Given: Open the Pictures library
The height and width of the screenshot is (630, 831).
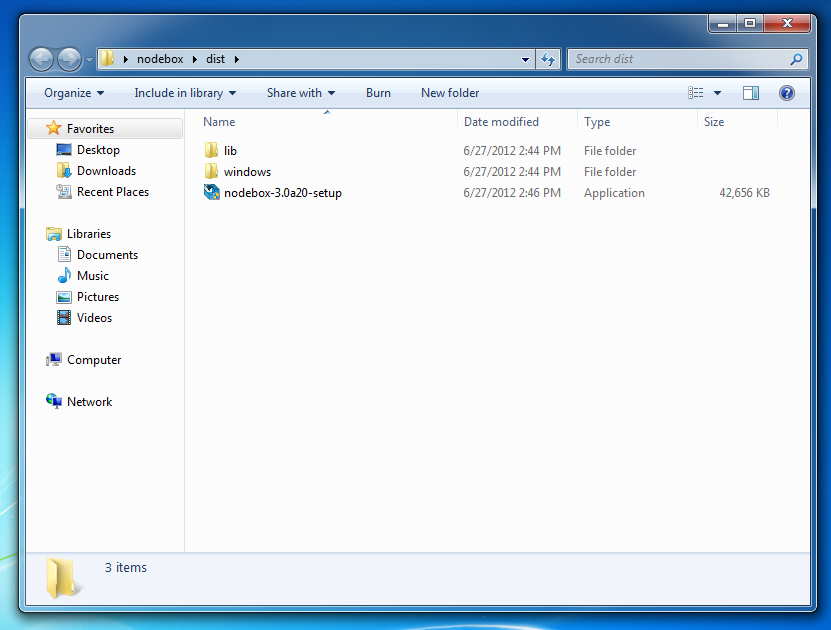Looking at the screenshot, I should (x=98, y=297).
